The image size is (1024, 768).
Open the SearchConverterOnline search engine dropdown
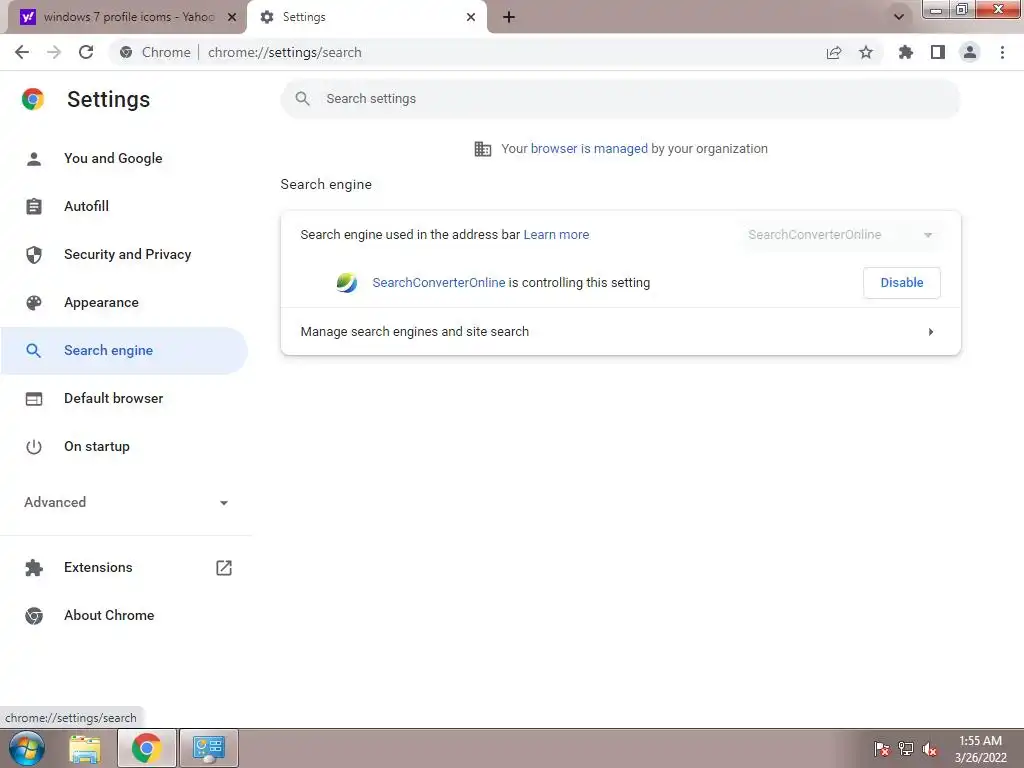click(x=841, y=234)
